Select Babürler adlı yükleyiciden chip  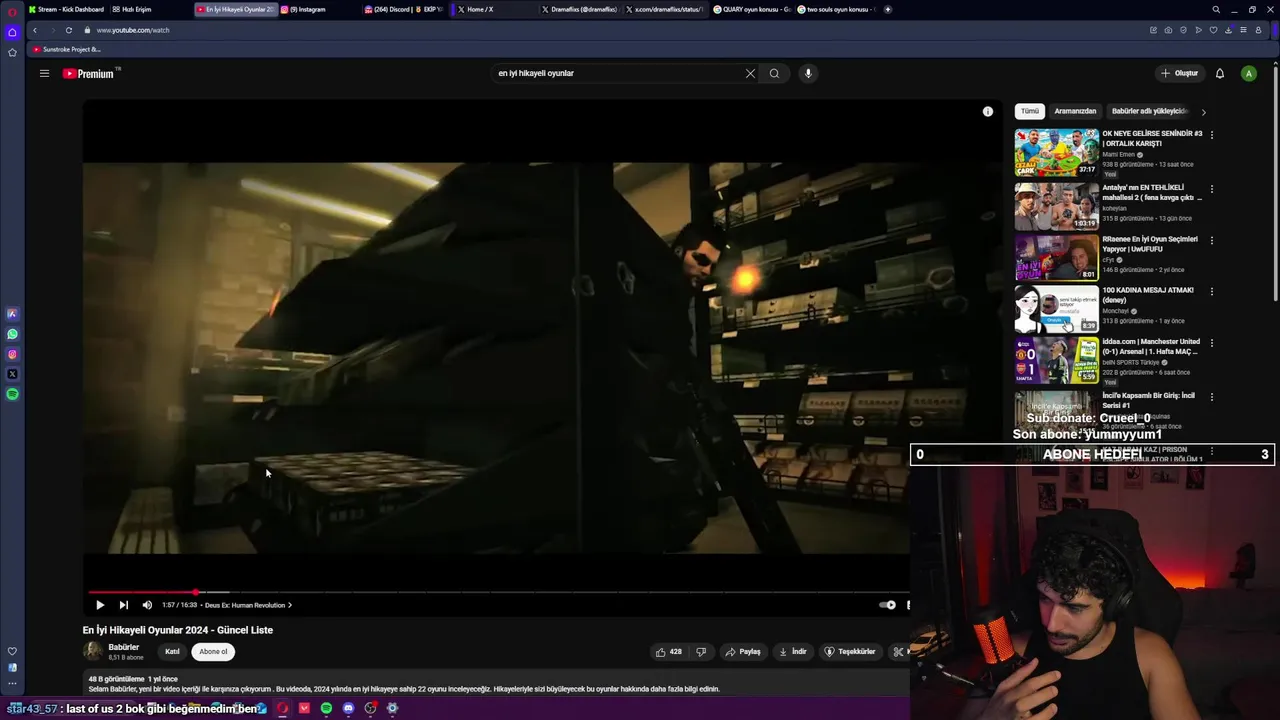click(1149, 111)
